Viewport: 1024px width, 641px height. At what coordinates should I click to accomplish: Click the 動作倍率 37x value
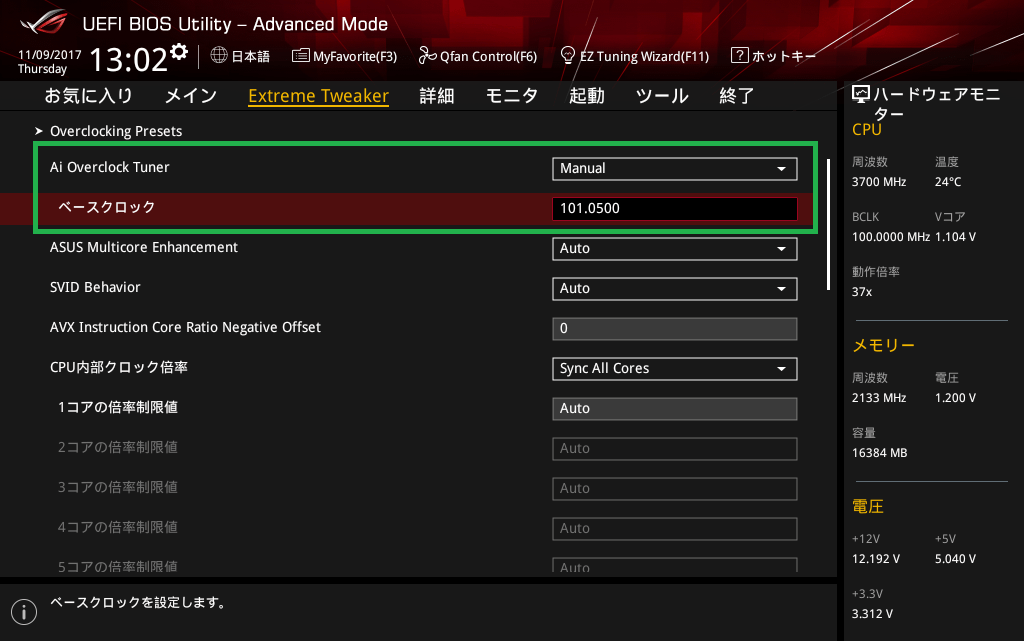[862, 292]
